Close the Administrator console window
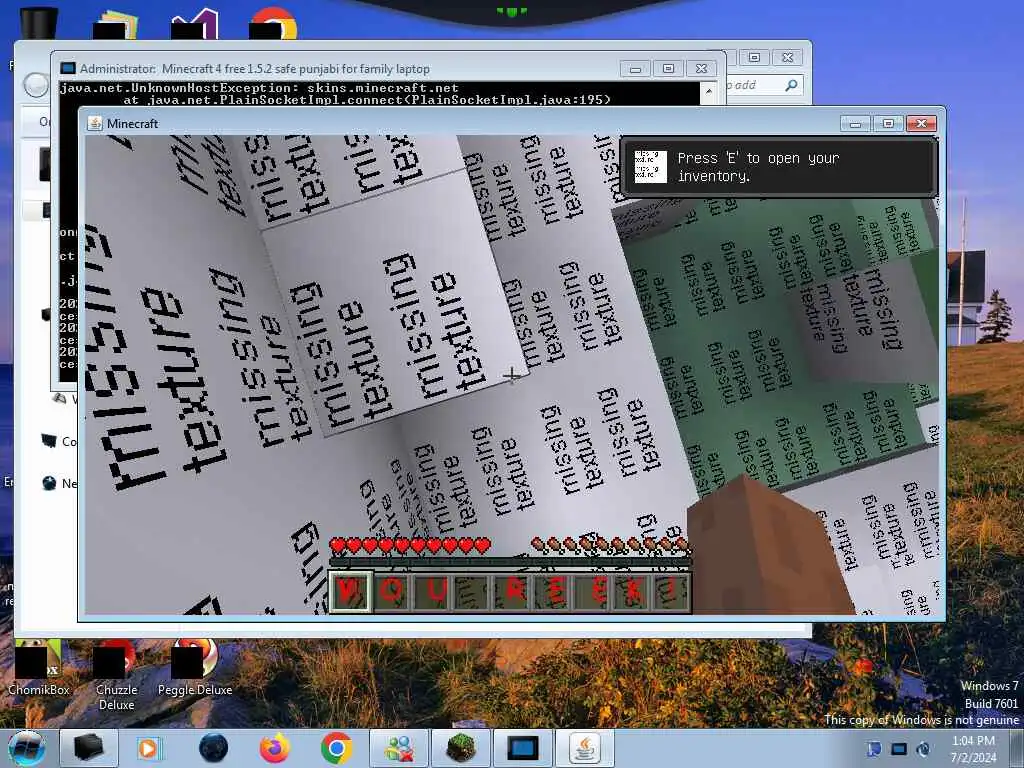The height and width of the screenshot is (768, 1024). pos(701,69)
